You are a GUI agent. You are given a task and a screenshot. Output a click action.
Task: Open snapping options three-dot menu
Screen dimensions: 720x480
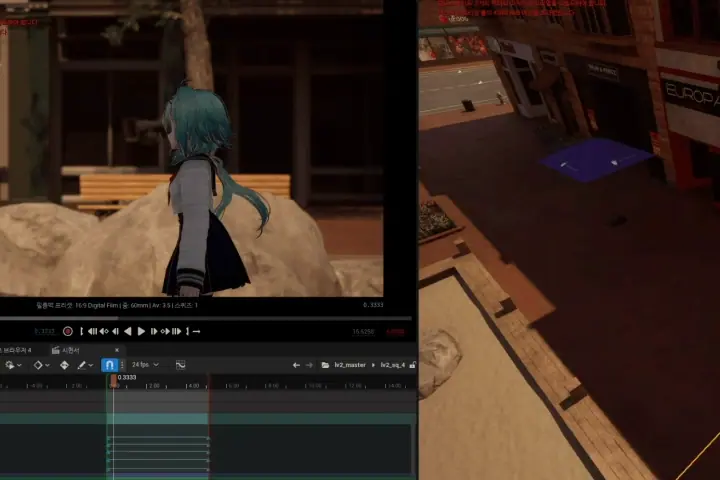point(122,365)
